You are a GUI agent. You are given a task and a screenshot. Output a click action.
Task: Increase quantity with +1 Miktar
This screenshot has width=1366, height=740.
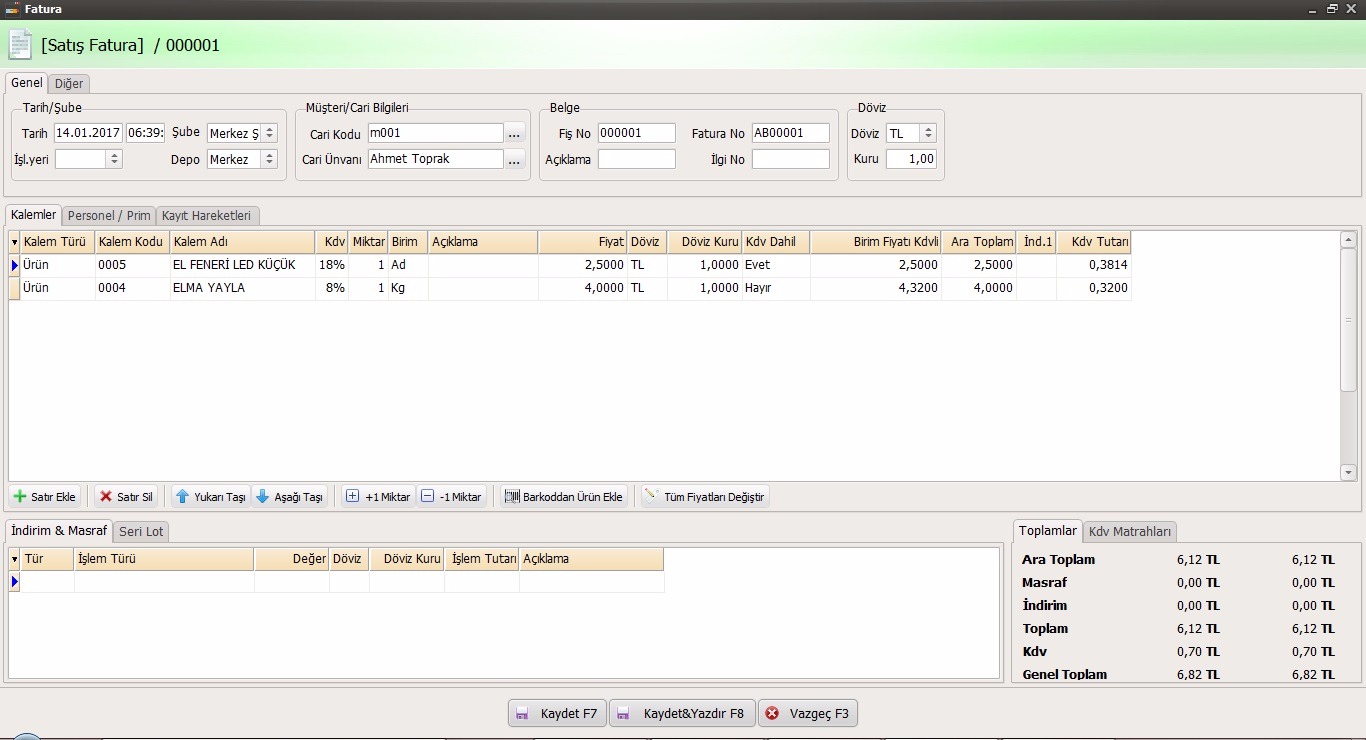point(352,497)
